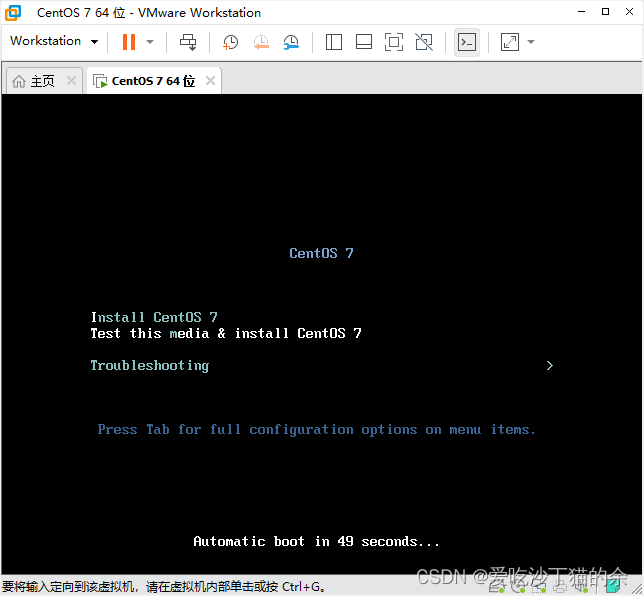Take a snapshot of this virtual machine
Viewport: 644px width, 596px height.
[230, 42]
